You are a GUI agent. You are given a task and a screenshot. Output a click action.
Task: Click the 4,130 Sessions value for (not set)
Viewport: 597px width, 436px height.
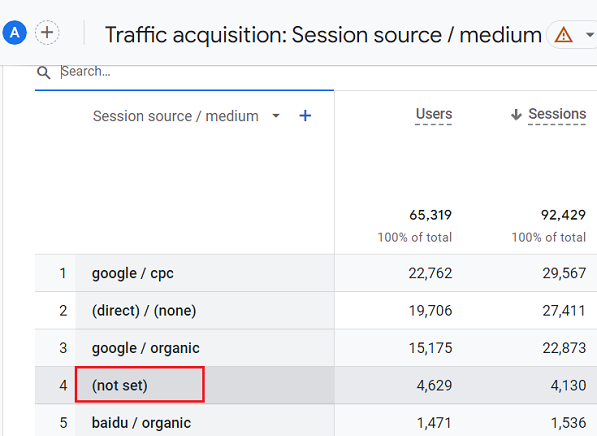click(x=568, y=385)
